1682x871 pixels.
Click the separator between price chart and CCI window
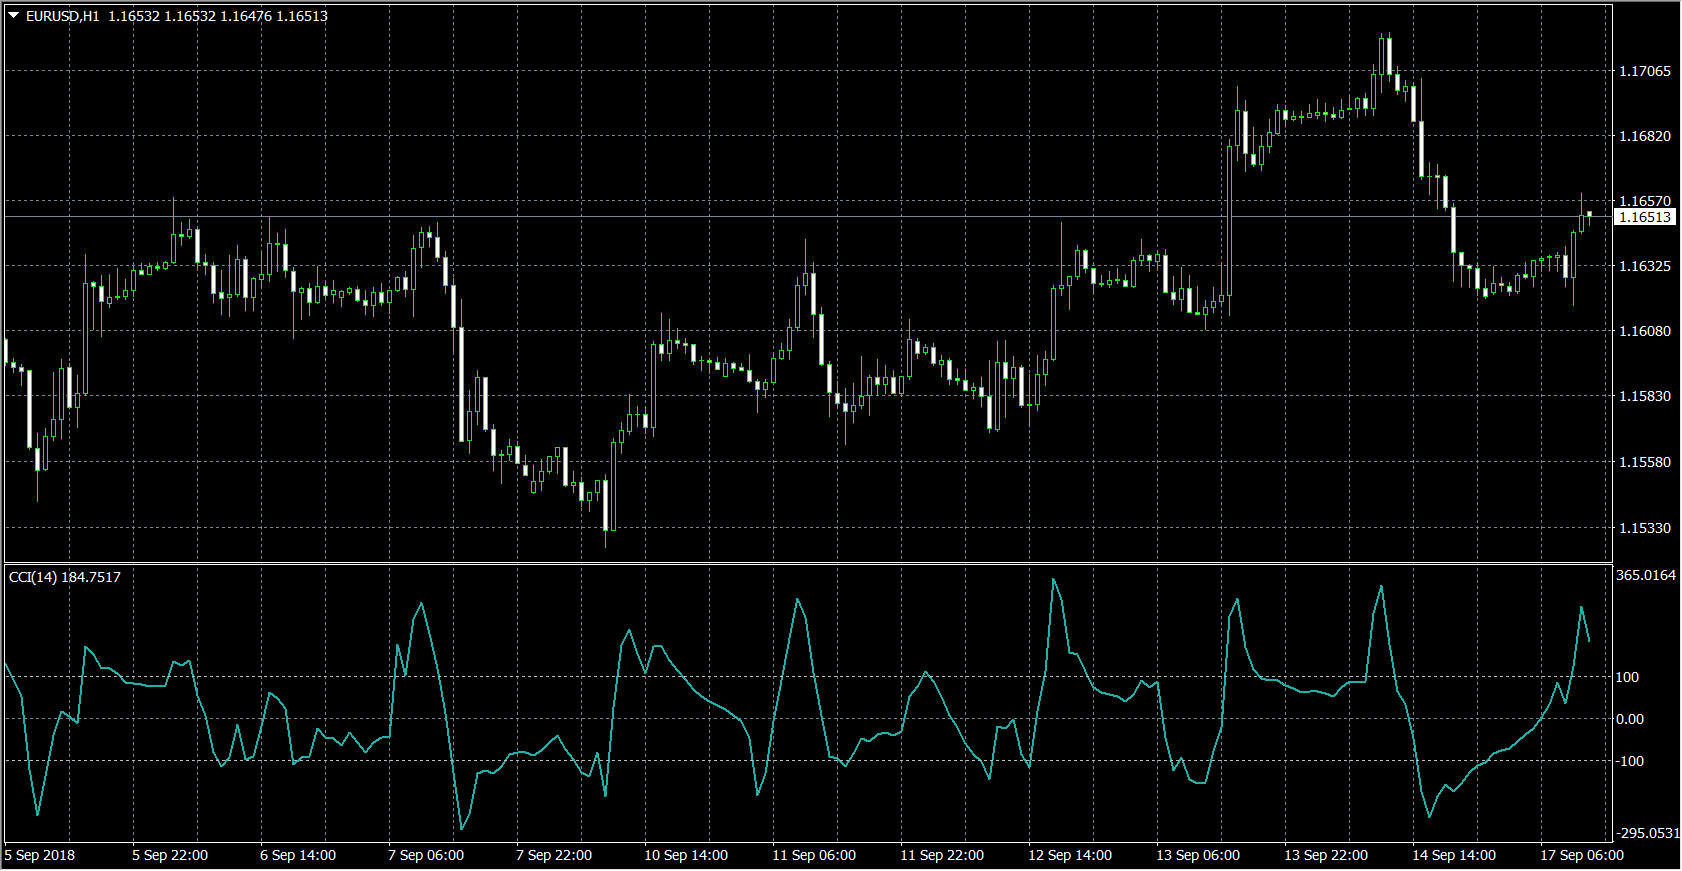[808, 563]
